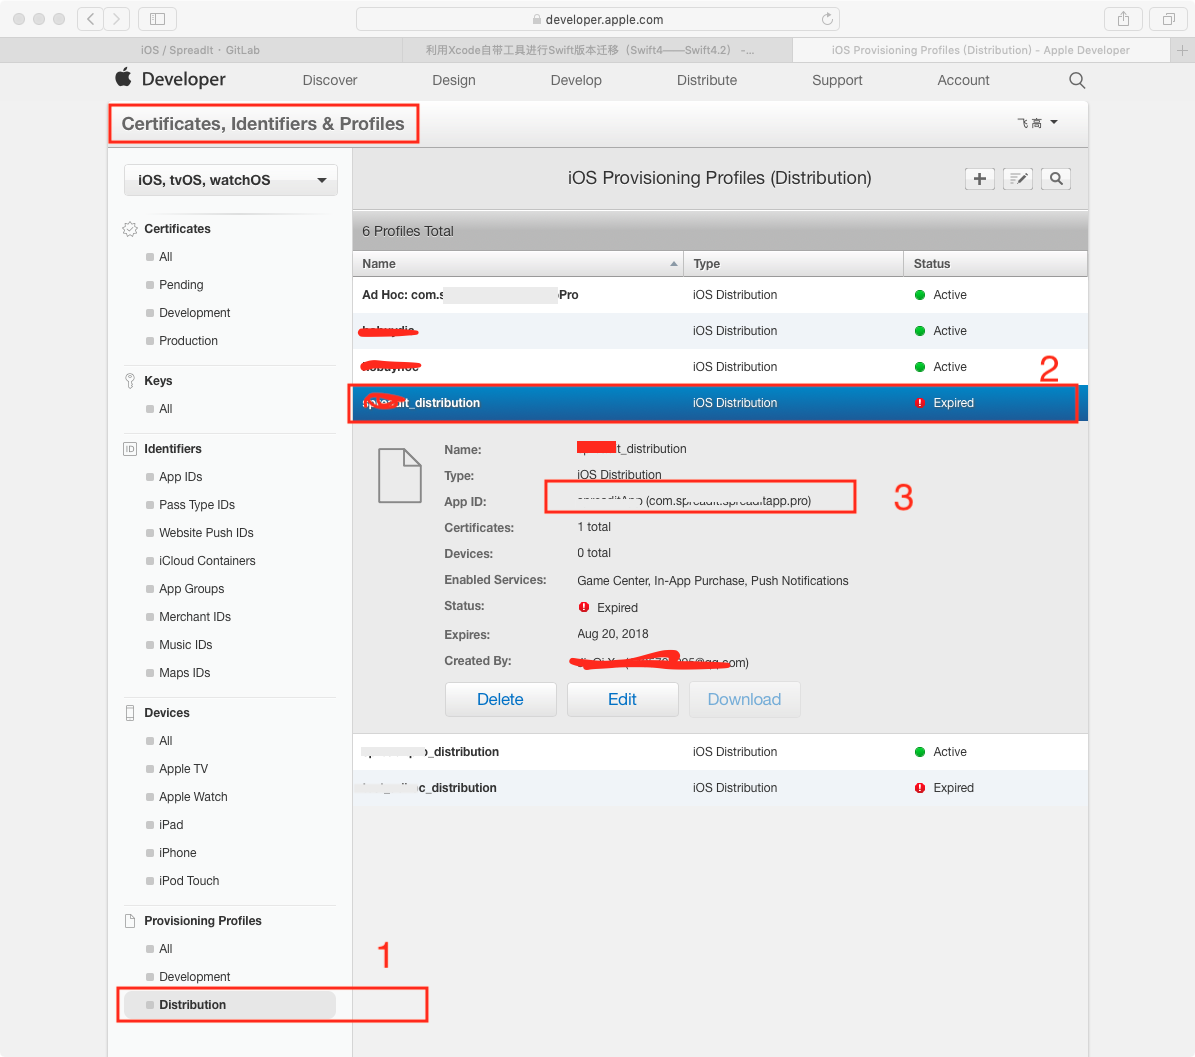This screenshot has height=1057, width=1195.
Task: Click the page reload icon in address bar
Action: [827, 19]
